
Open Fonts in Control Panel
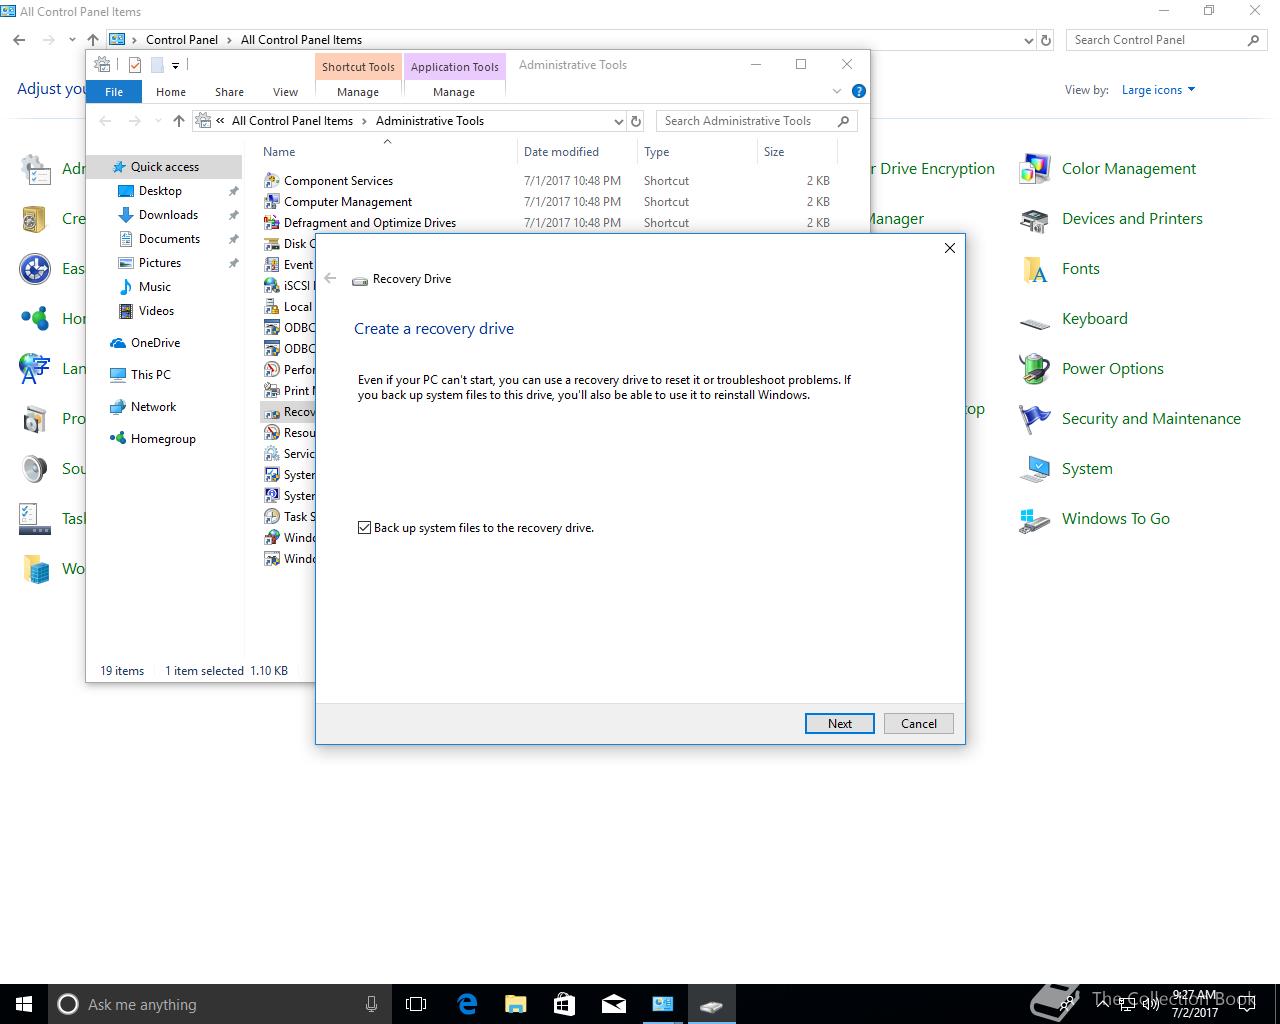click(x=1080, y=269)
